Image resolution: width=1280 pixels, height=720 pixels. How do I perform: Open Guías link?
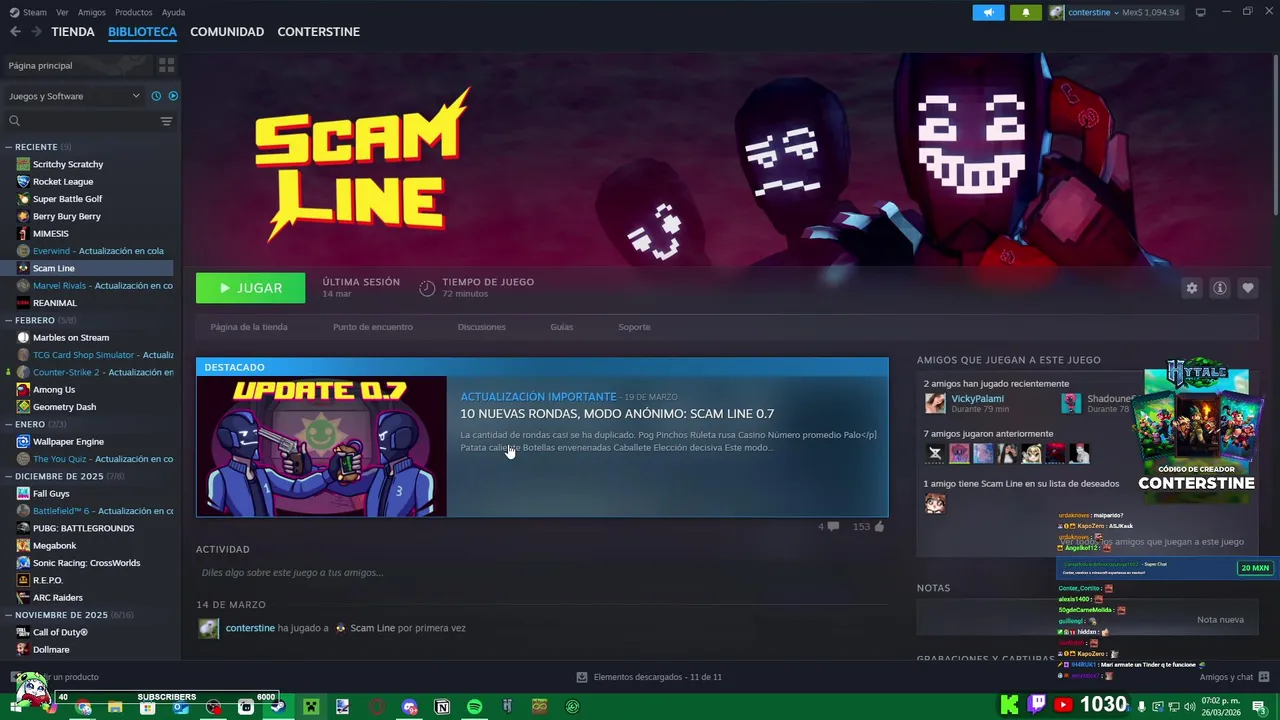click(561, 327)
